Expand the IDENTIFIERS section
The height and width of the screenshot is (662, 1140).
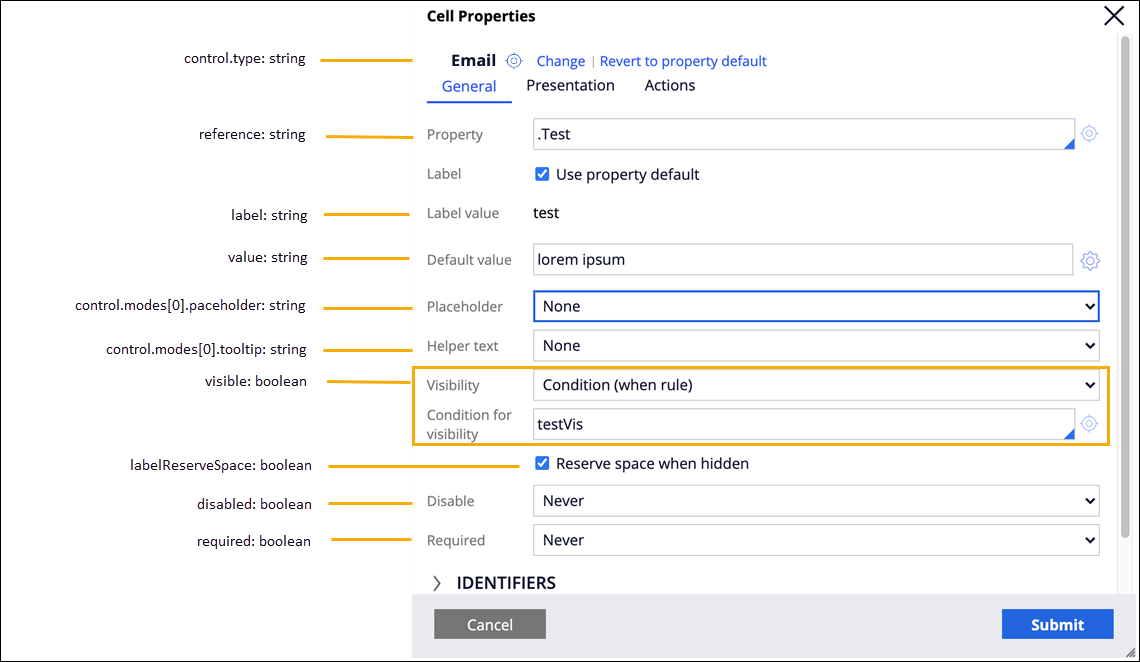point(437,583)
